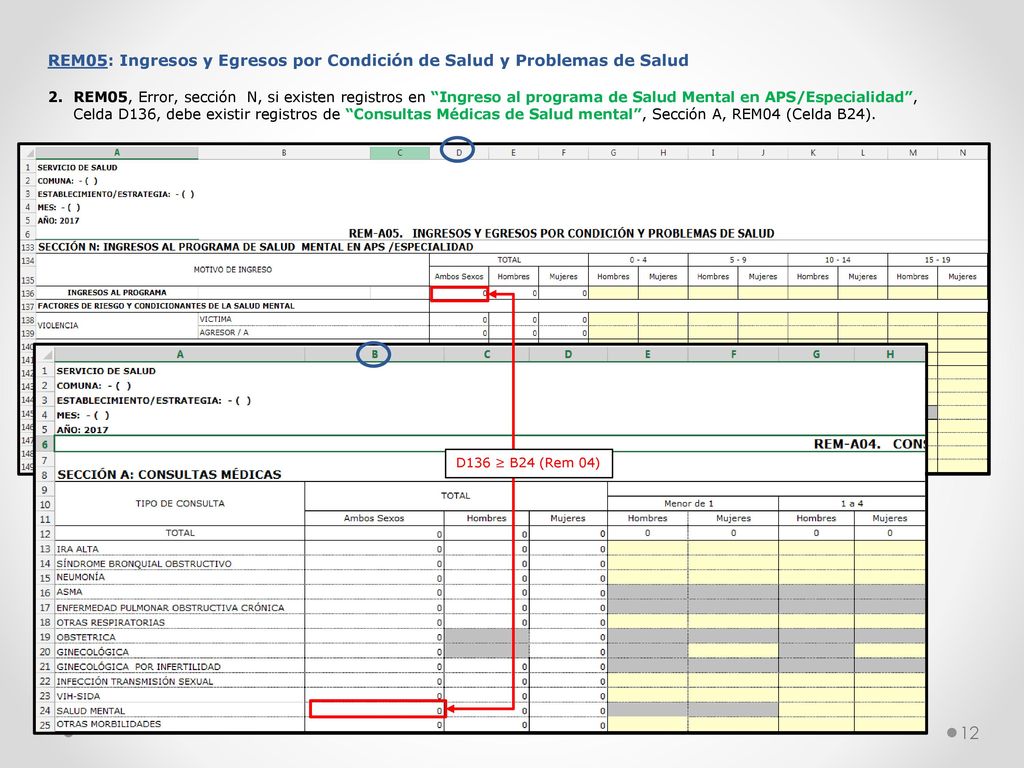1024x768 pixels.
Task: Select row 136 header in REM-A05 sheet
Action: point(28,293)
